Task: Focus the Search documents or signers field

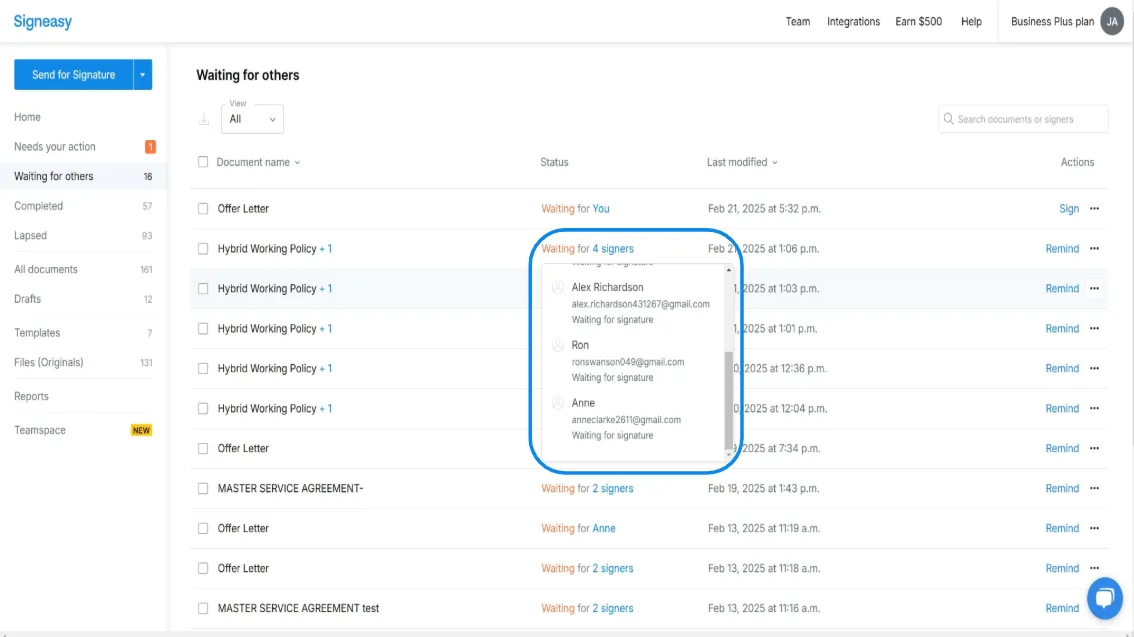Action: 1023,119
